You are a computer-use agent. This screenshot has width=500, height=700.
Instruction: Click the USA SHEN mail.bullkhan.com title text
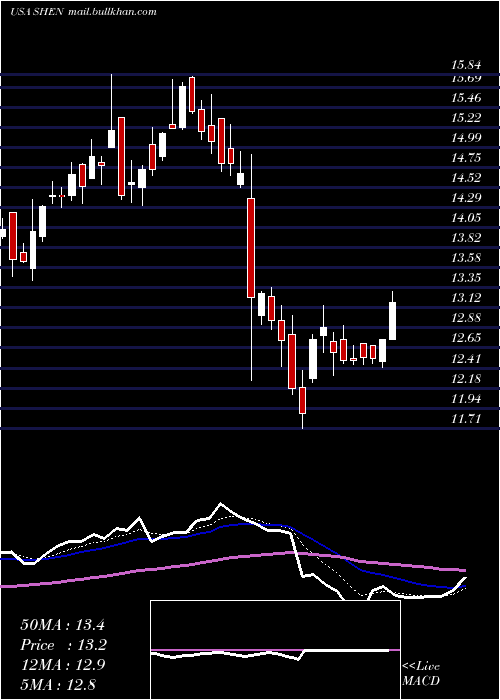tap(83, 12)
